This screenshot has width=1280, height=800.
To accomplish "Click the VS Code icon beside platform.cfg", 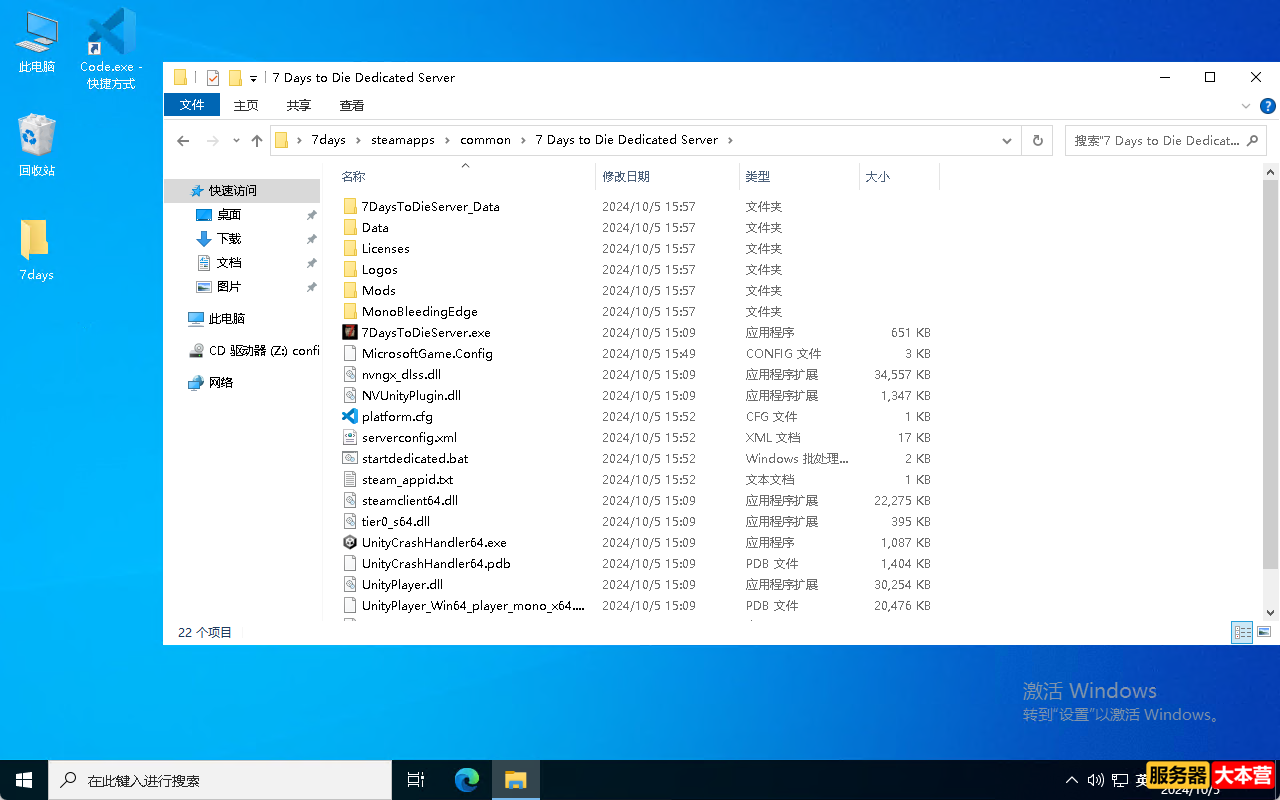I will [350, 416].
